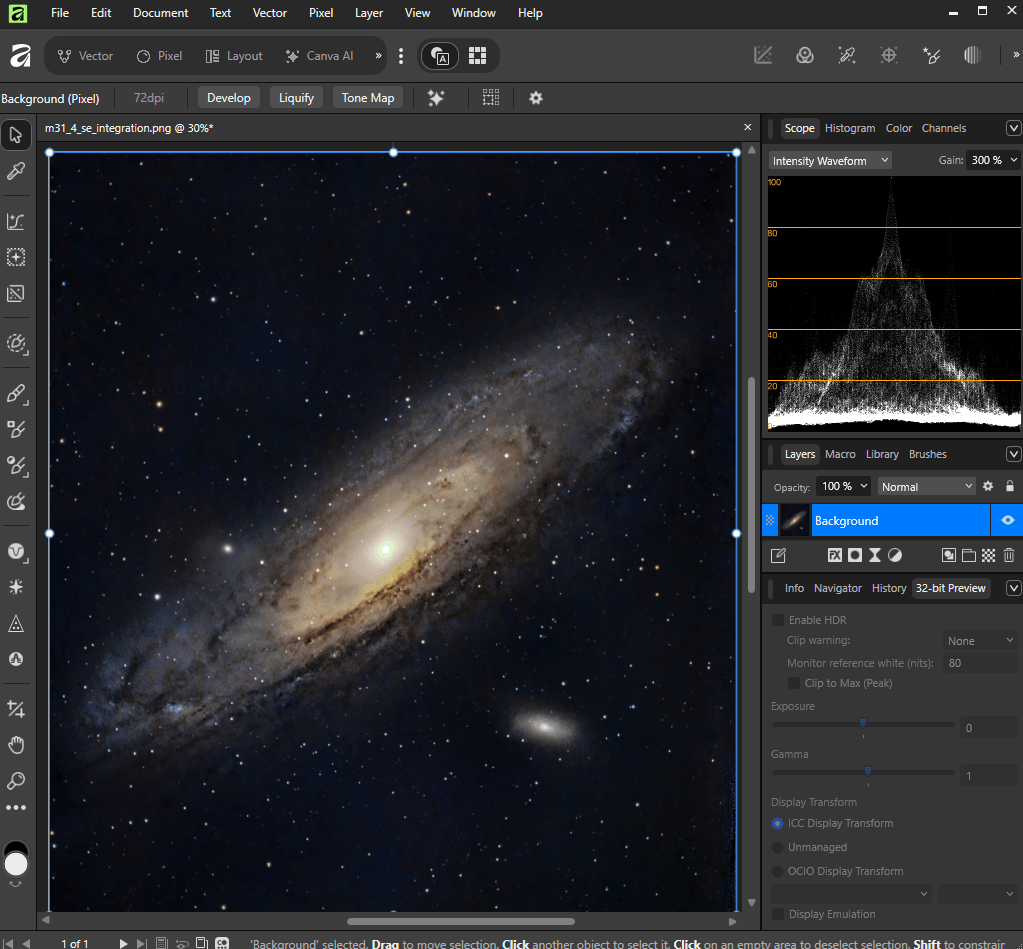The height and width of the screenshot is (949, 1023).
Task: Add a mask layer icon
Action: point(855,555)
